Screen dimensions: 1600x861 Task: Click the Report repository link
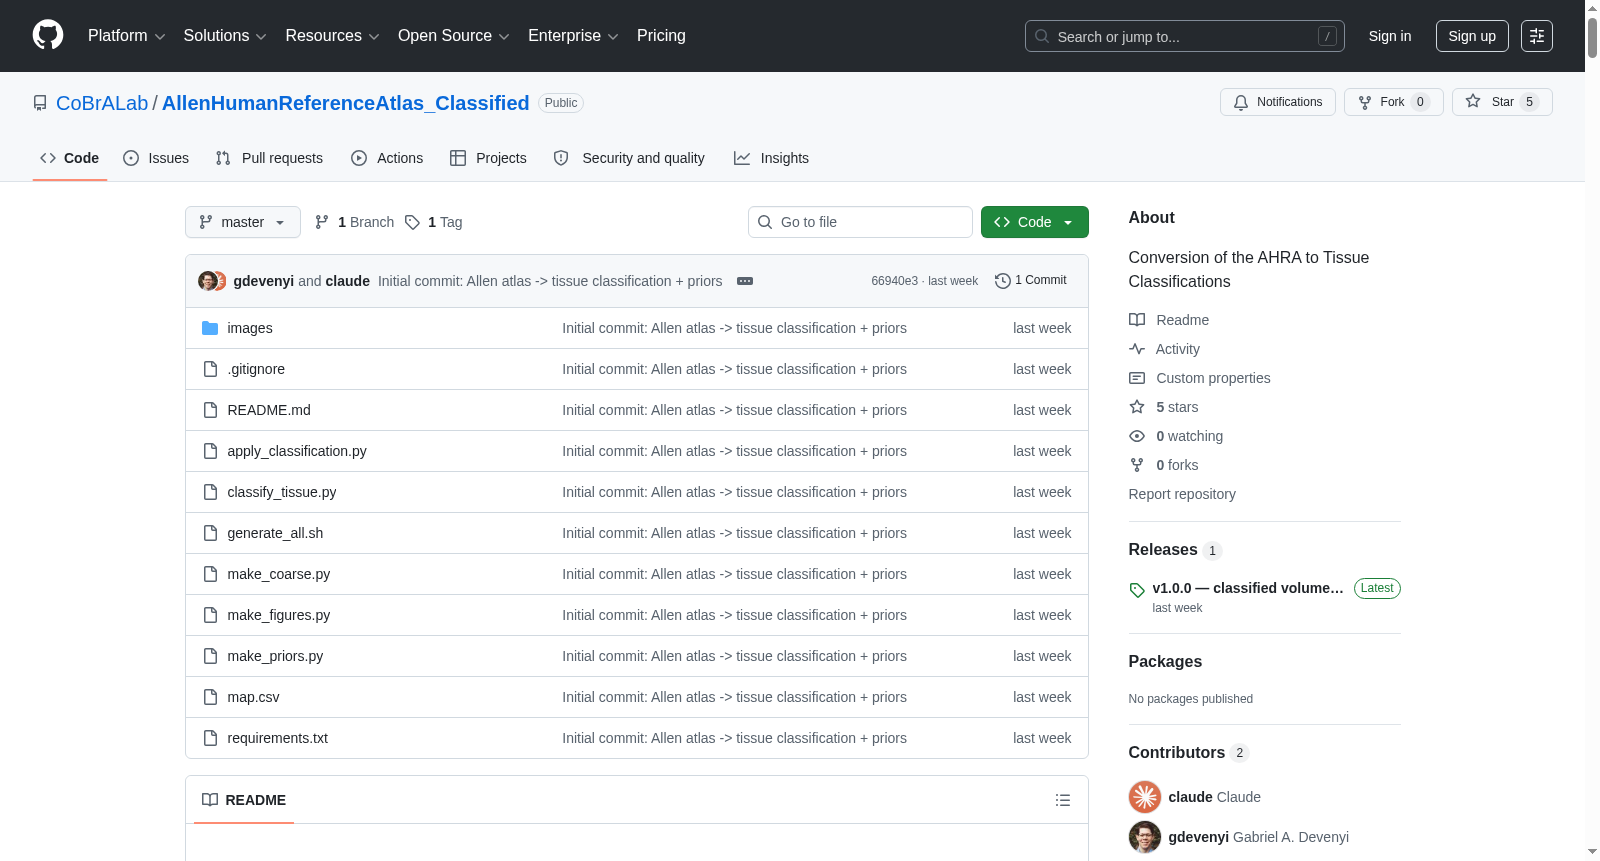pos(1182,494)
